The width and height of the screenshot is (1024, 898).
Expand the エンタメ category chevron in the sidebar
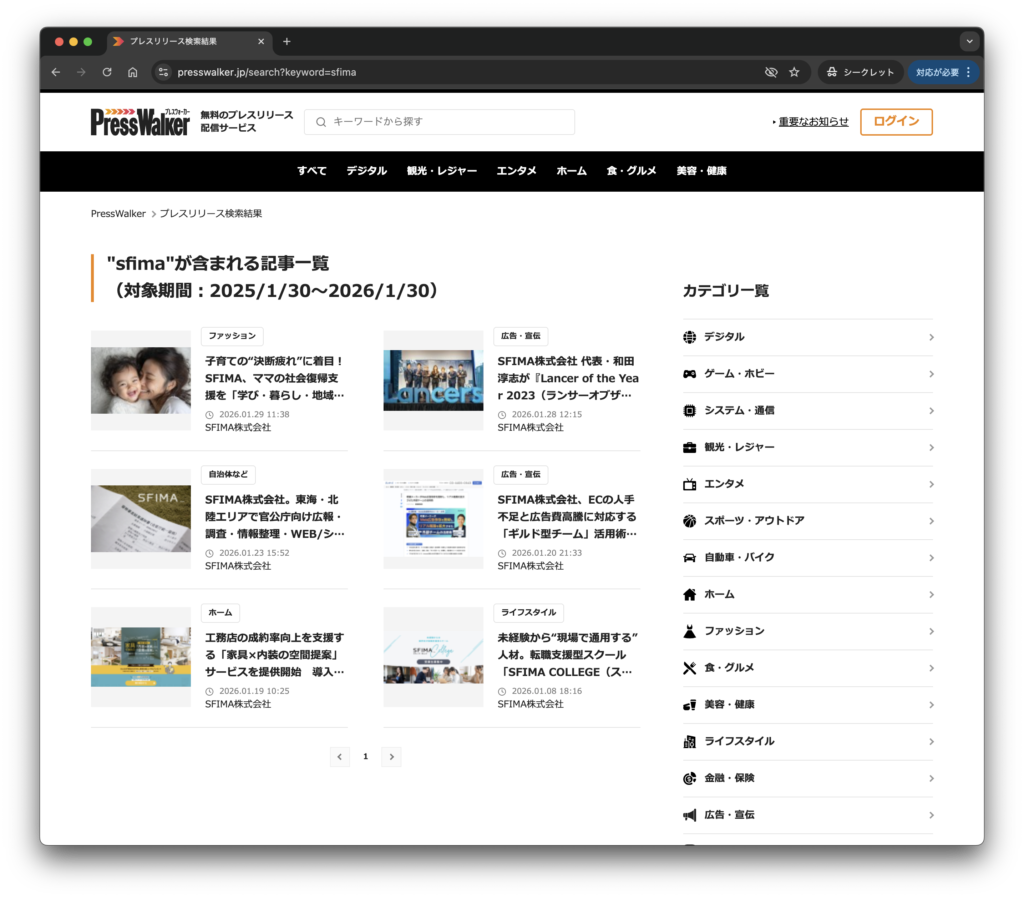click(931, 484)
